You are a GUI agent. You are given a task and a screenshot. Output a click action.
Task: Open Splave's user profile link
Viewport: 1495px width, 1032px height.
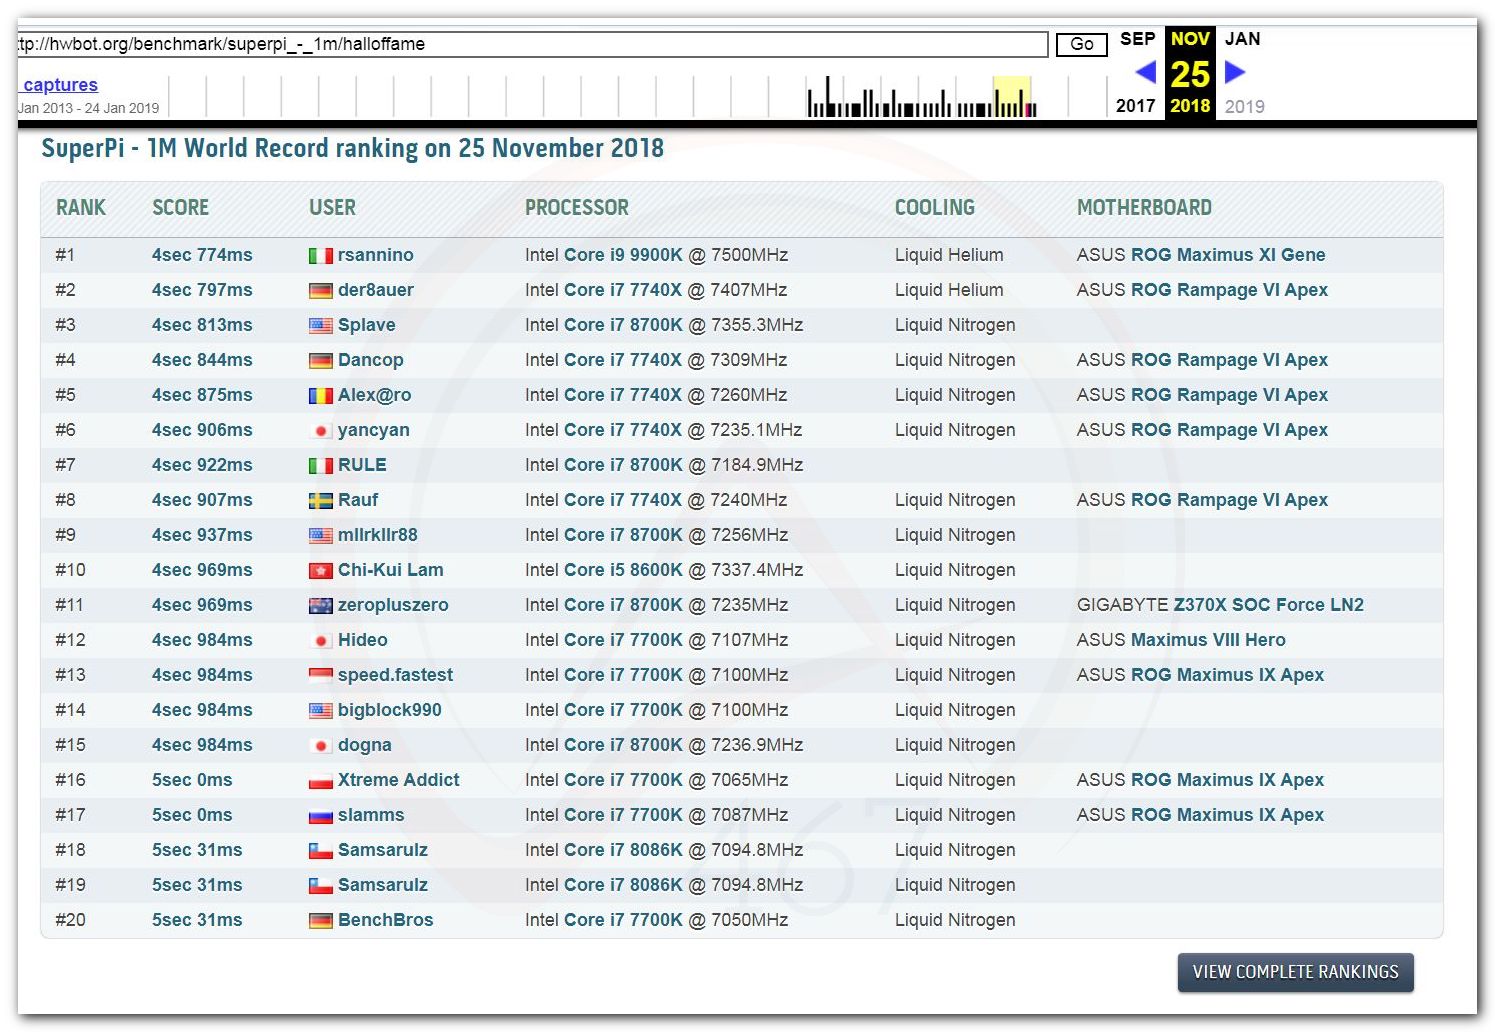(x=366, y=325)
